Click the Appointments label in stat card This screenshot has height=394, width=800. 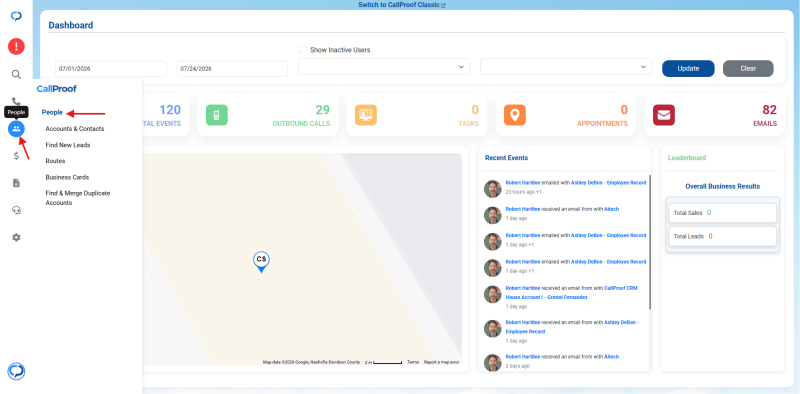pos(603,124)
